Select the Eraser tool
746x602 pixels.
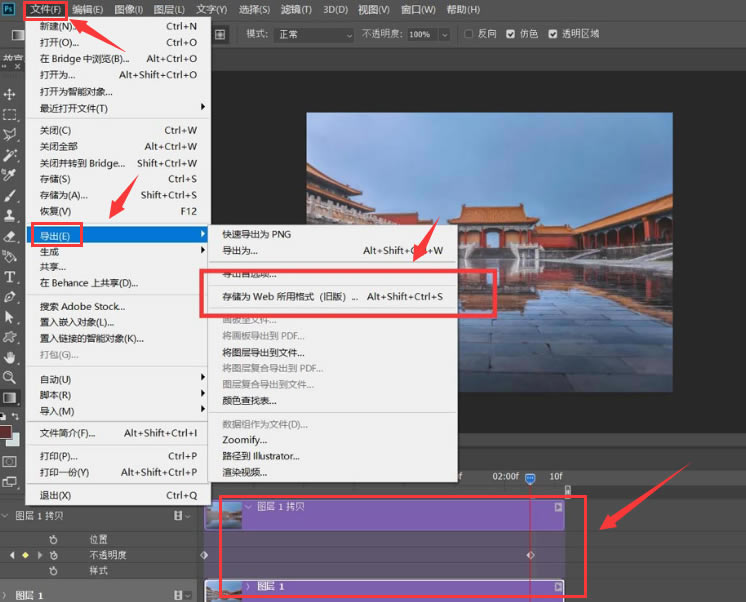10,236
